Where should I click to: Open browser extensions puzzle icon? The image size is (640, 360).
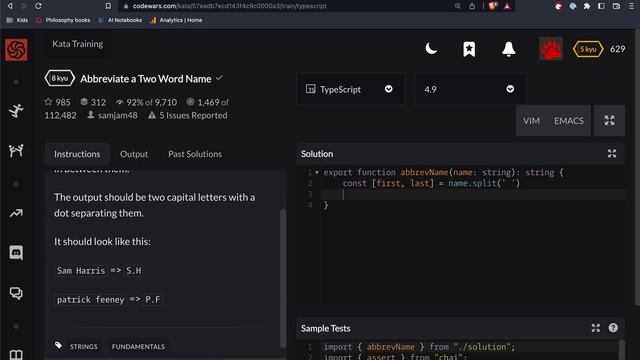coord(587,6)
